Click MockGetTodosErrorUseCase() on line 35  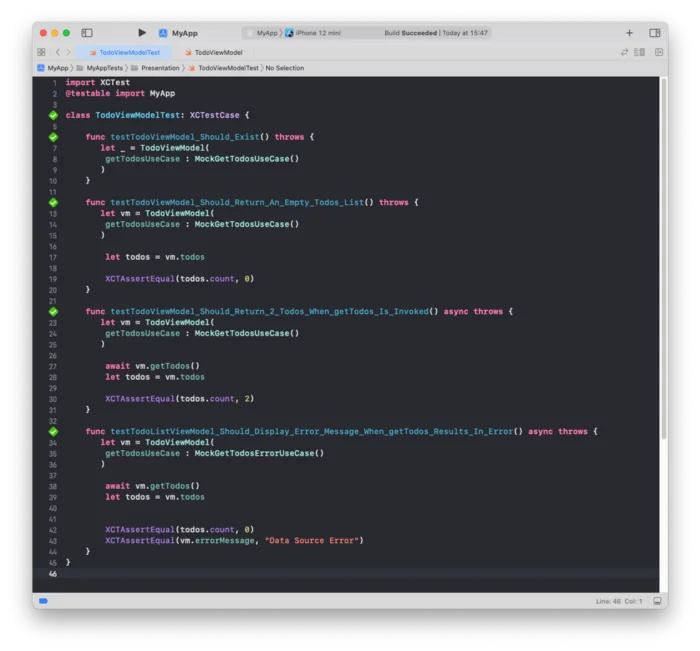click(x=259, y=453)
